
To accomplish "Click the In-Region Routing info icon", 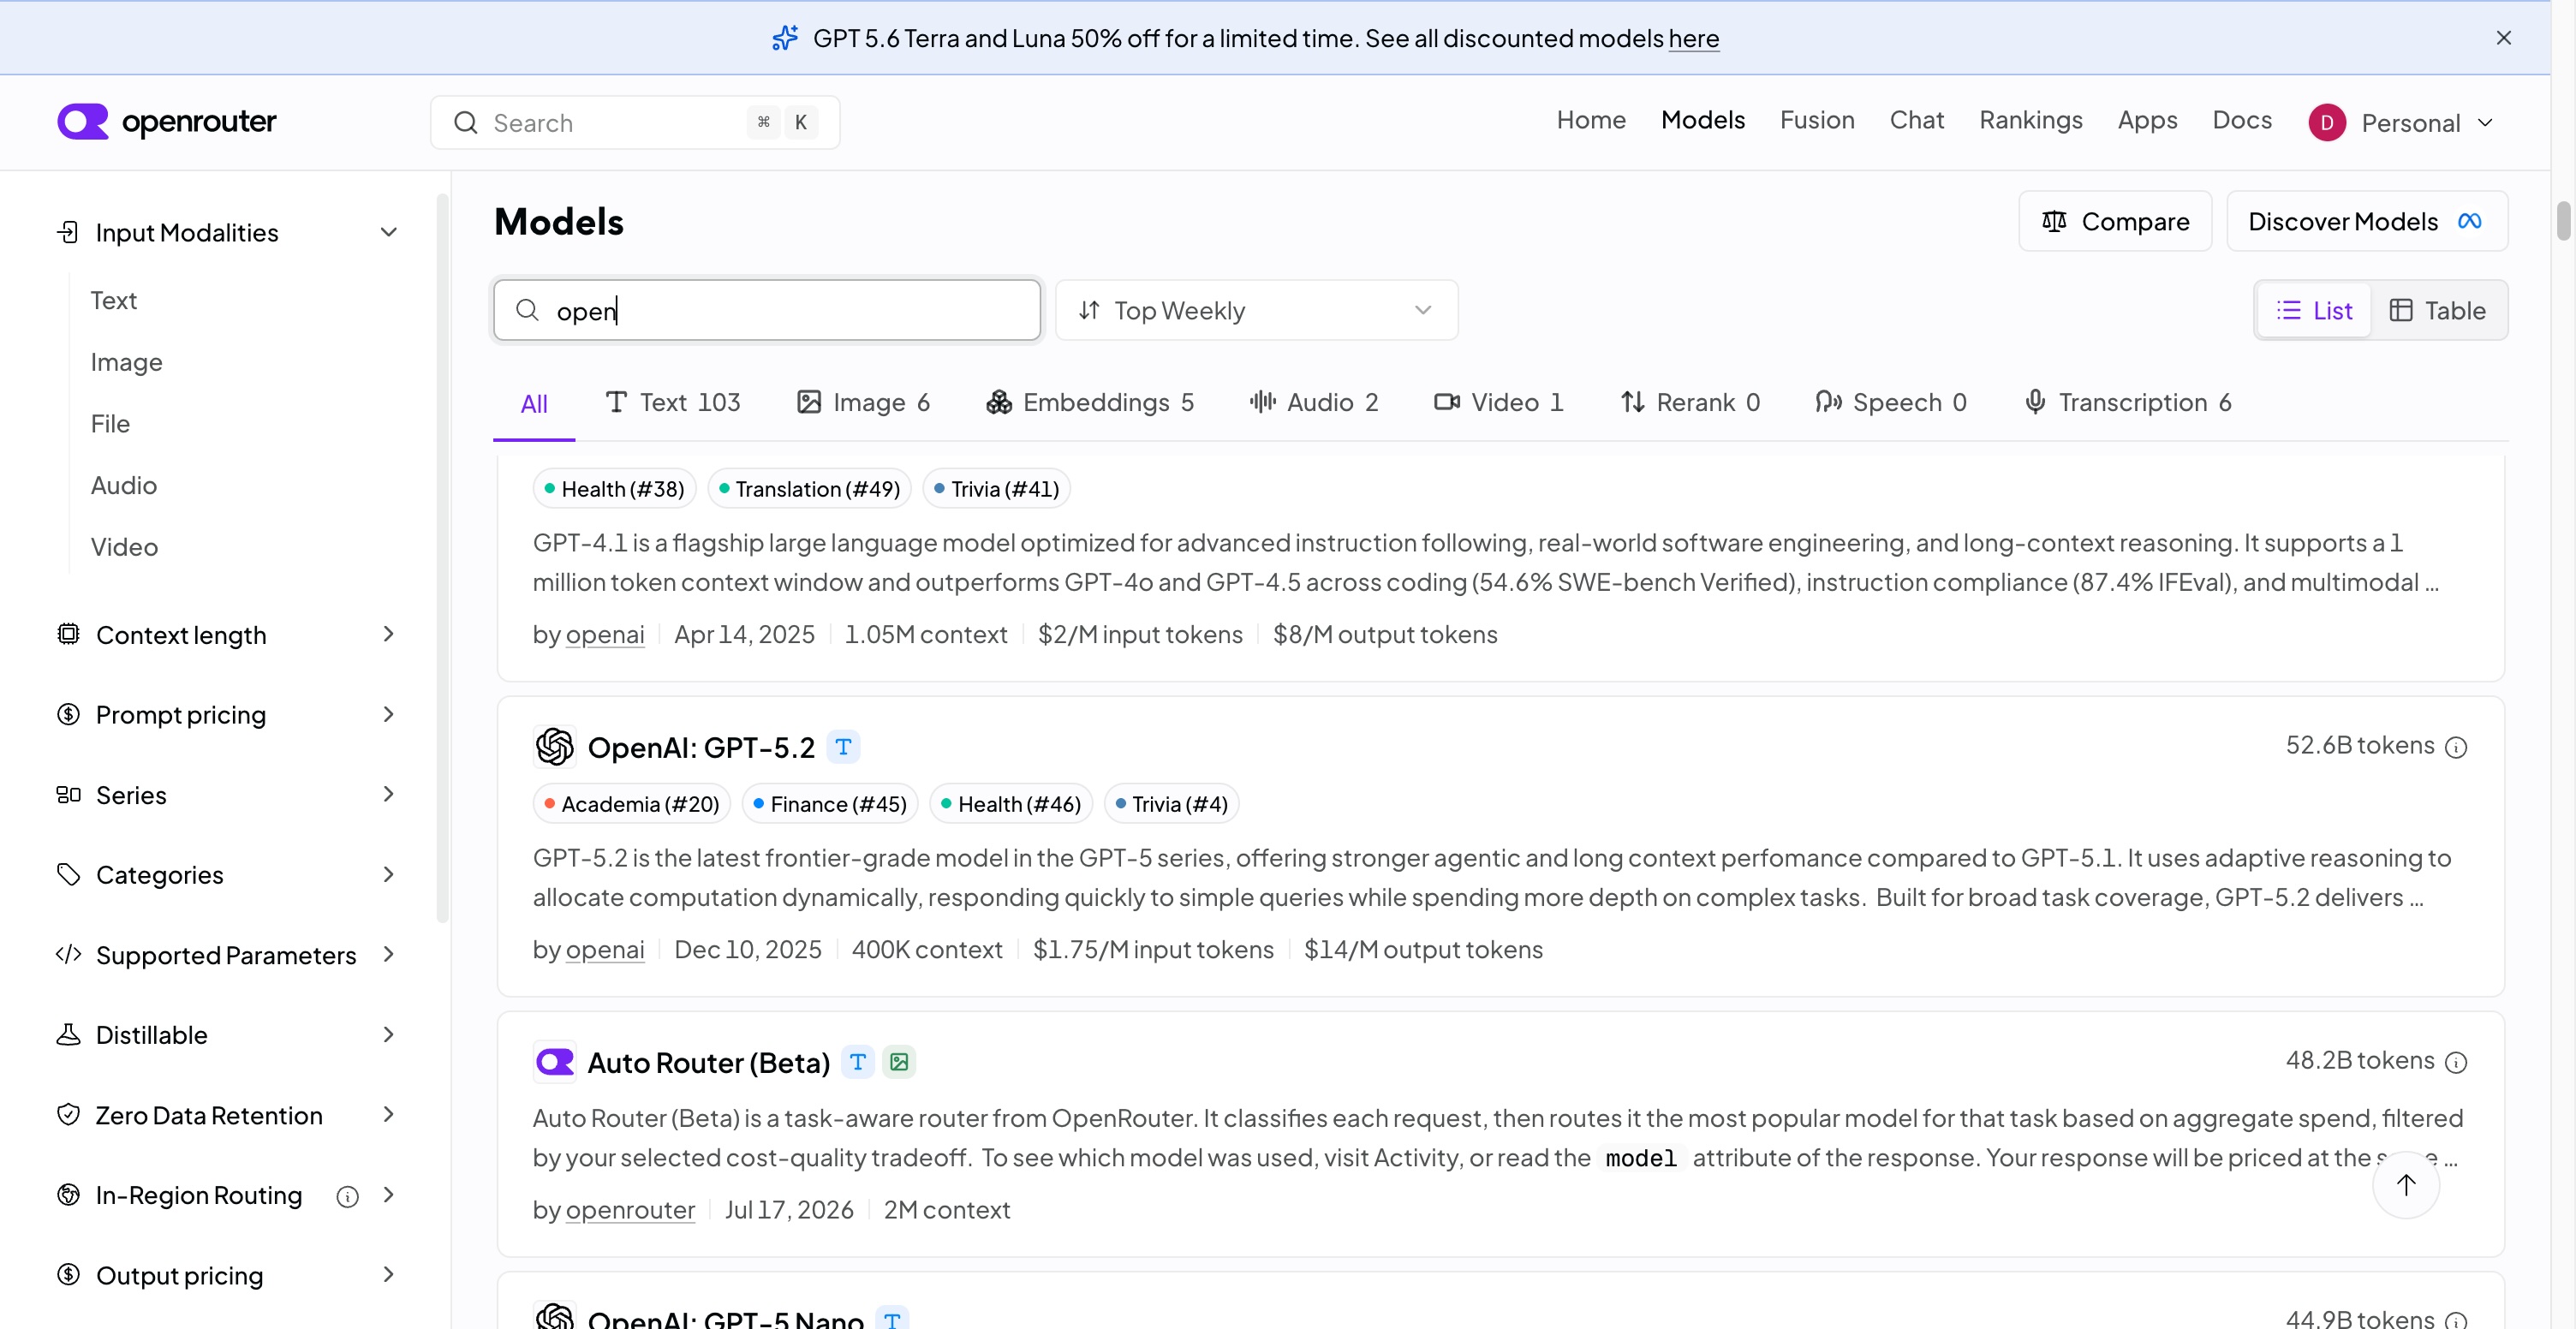I will [347, 1197].
